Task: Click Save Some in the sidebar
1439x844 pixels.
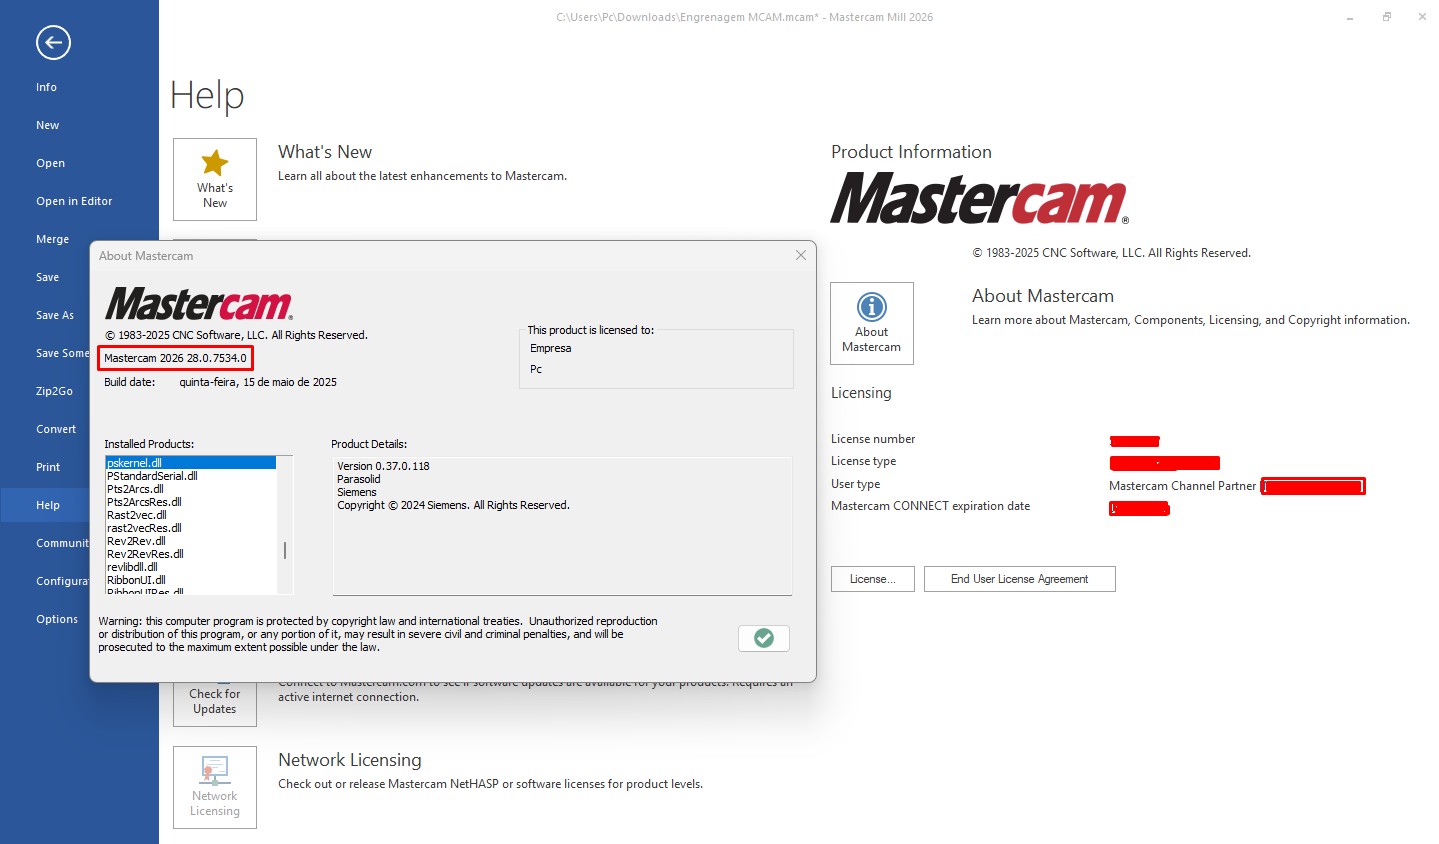Action: click(62, 353)
